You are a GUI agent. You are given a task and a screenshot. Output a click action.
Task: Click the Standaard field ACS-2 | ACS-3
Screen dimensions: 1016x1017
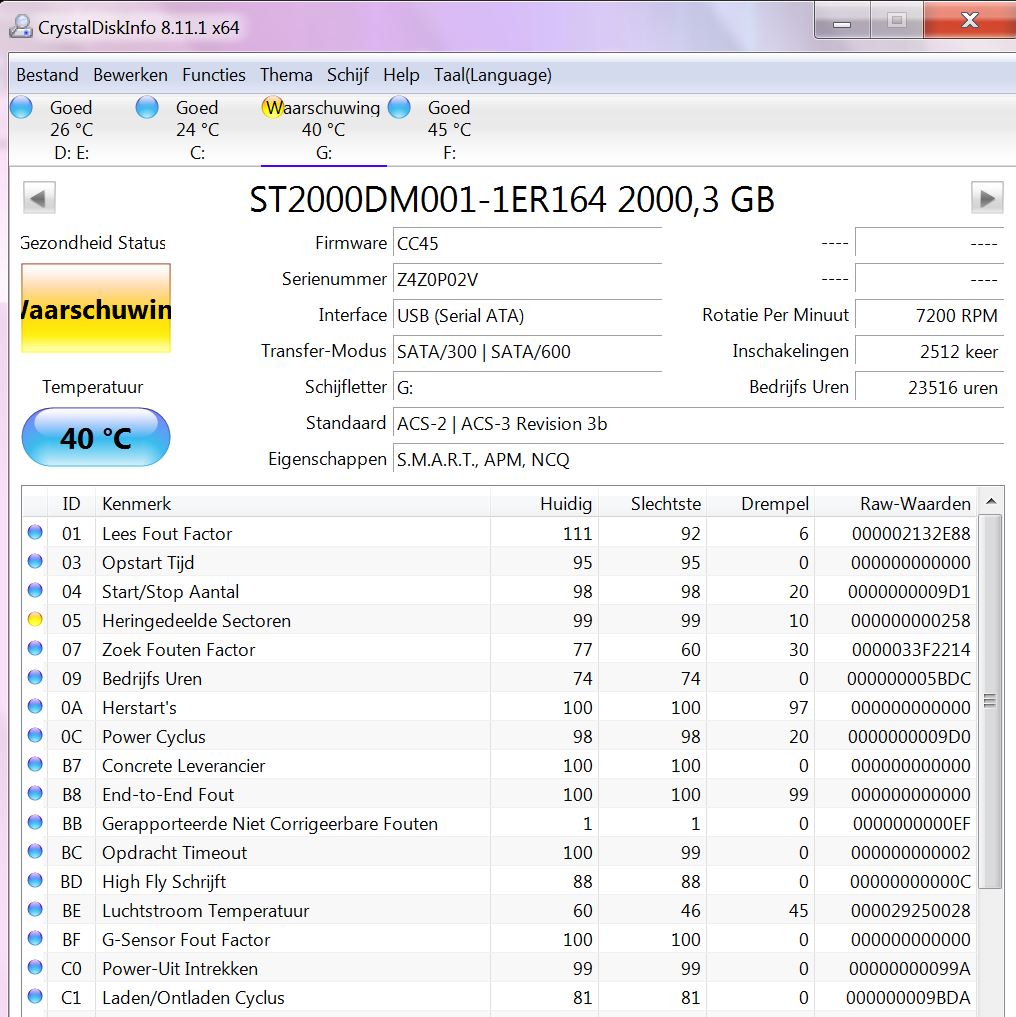click(x=698, y=424)
